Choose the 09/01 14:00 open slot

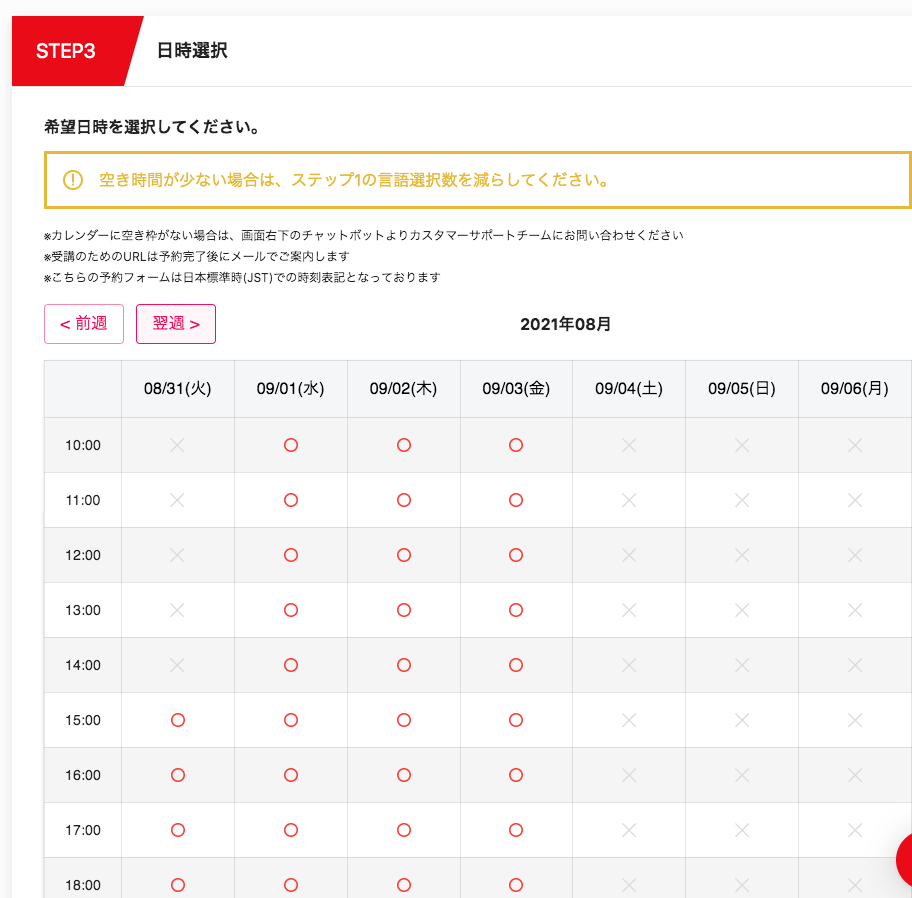click(291, 665)
